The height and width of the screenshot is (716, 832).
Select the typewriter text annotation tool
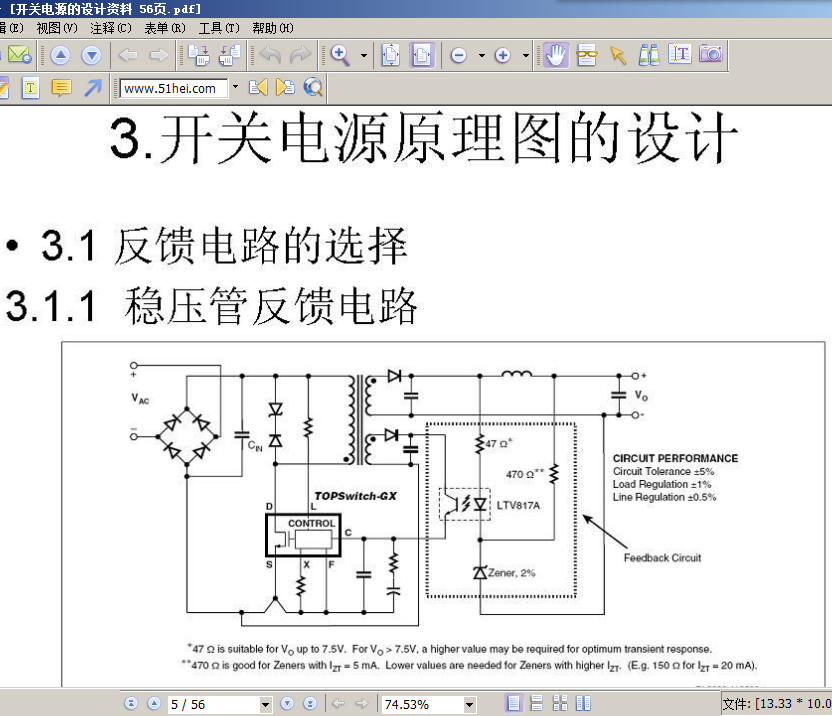click(31, 88)
